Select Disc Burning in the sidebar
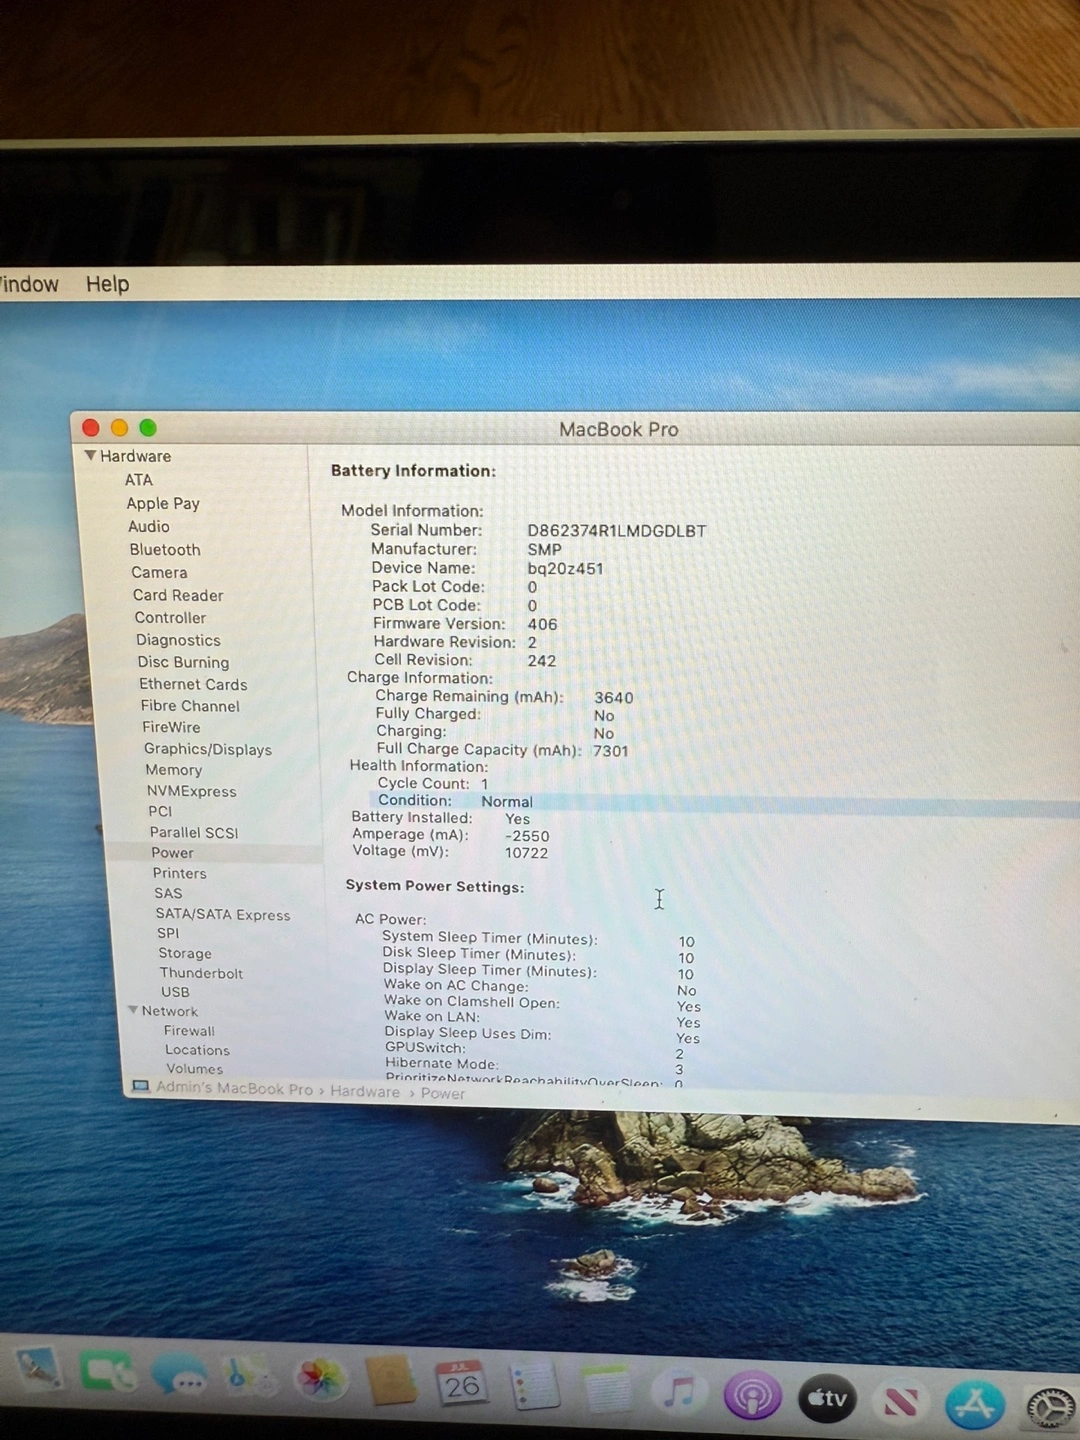Viewport: 1080px width, 1440px height. [x=183, y=662]
